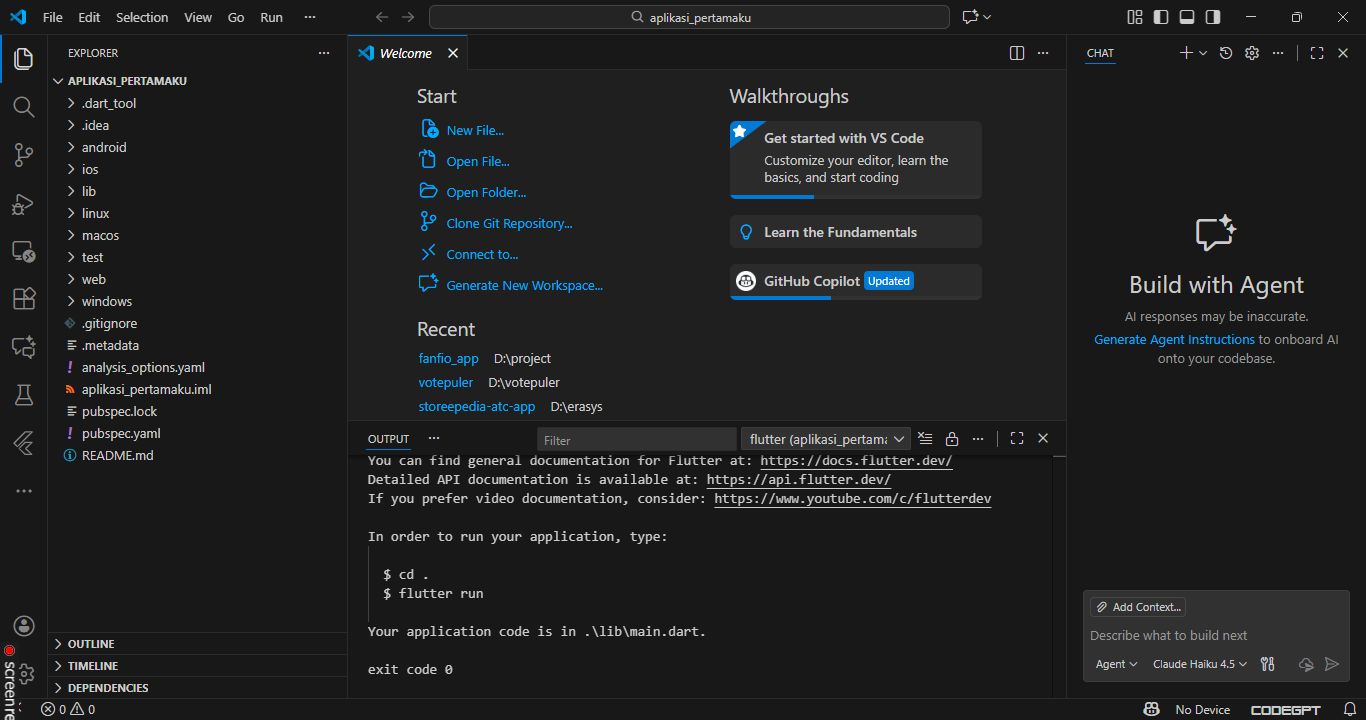Click Generate Agent Instructions link
This screenshot has width=1366, height=720.
pyautogui.click(x=1174, y=339)
